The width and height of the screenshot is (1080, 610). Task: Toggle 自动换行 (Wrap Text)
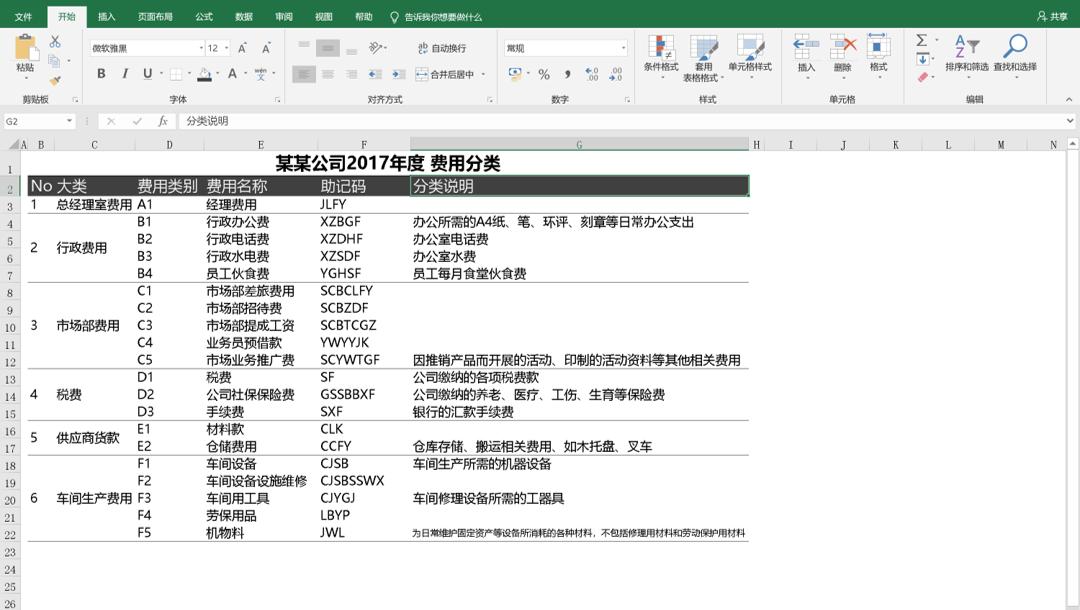[445, 47]
